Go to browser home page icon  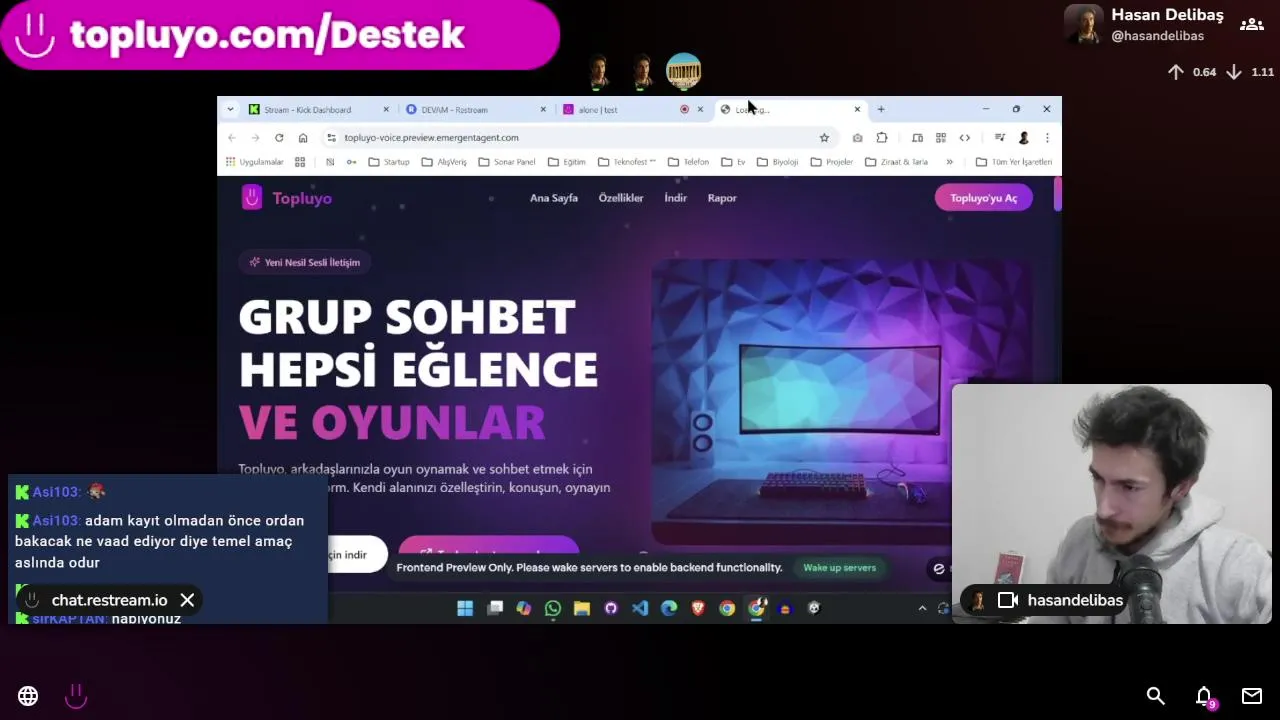pos(303,138)
